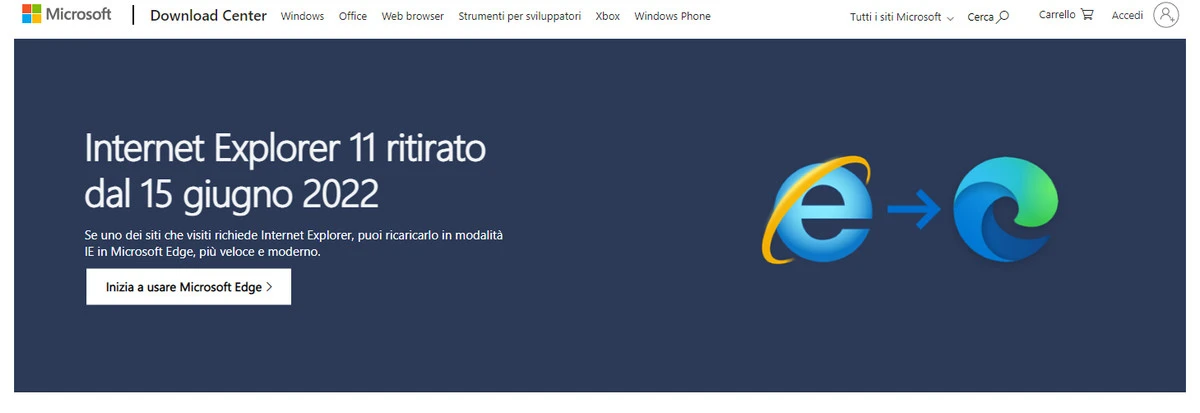Click the paragraph starting 'Se uno dei siti'
The width and height of the screenshot is (1200, 413).
pyautogui.click(x=294, y=243)
